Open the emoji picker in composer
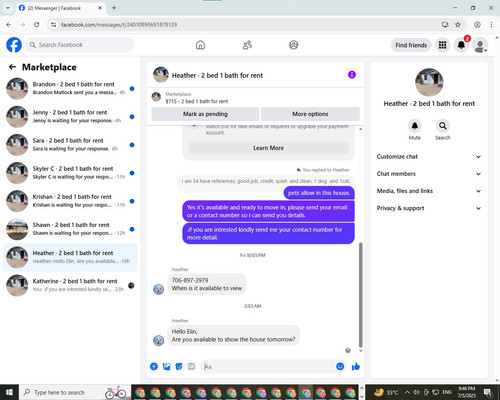This screenshot has height=400, width=500. [x=340, y=366]
